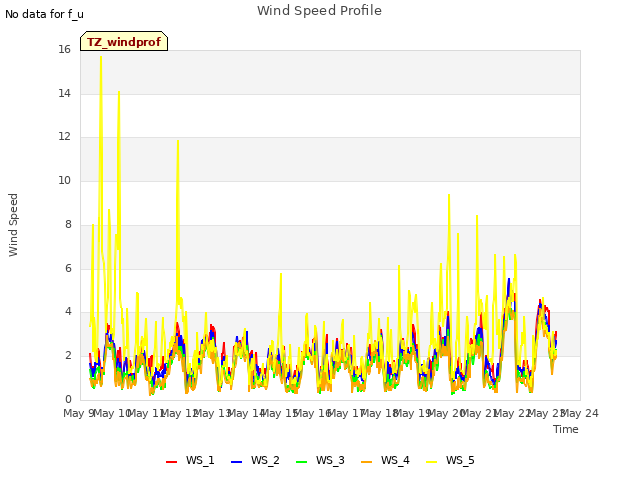
Task: Click the 10 y-axis tick label
Action: 64,180
